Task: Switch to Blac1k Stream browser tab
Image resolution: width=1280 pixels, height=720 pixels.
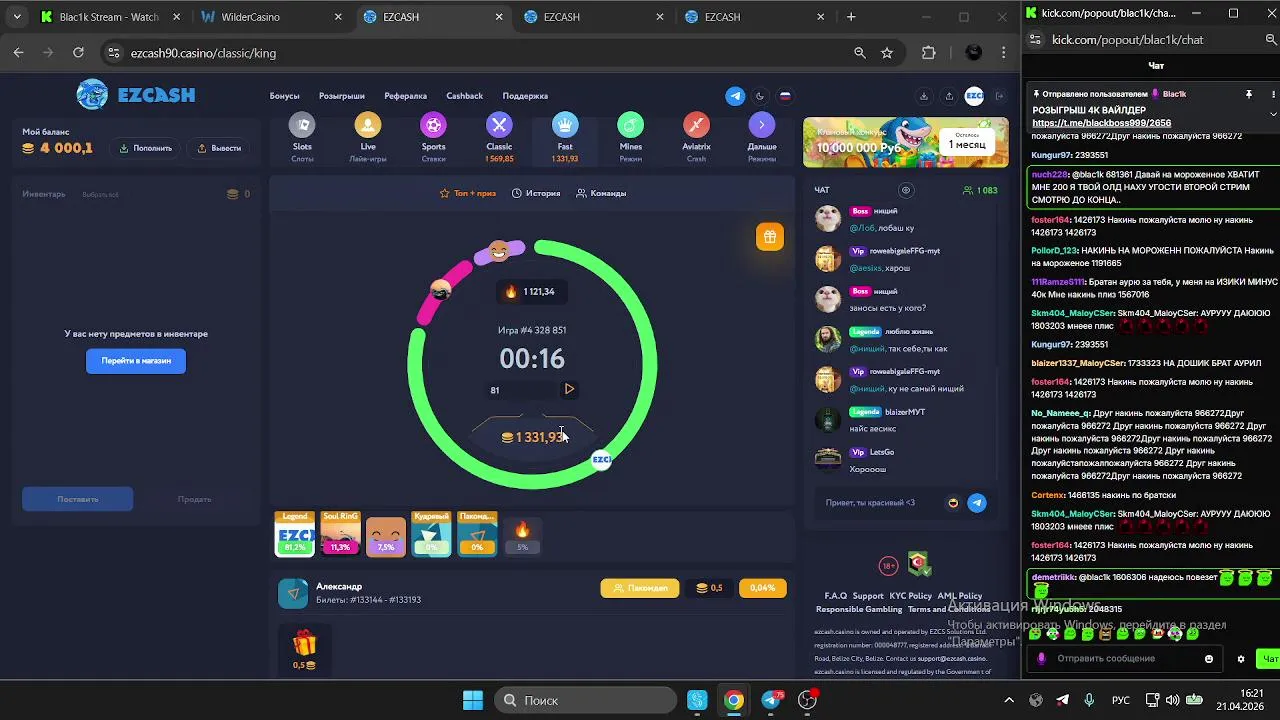Action: (x=110, y=17)
